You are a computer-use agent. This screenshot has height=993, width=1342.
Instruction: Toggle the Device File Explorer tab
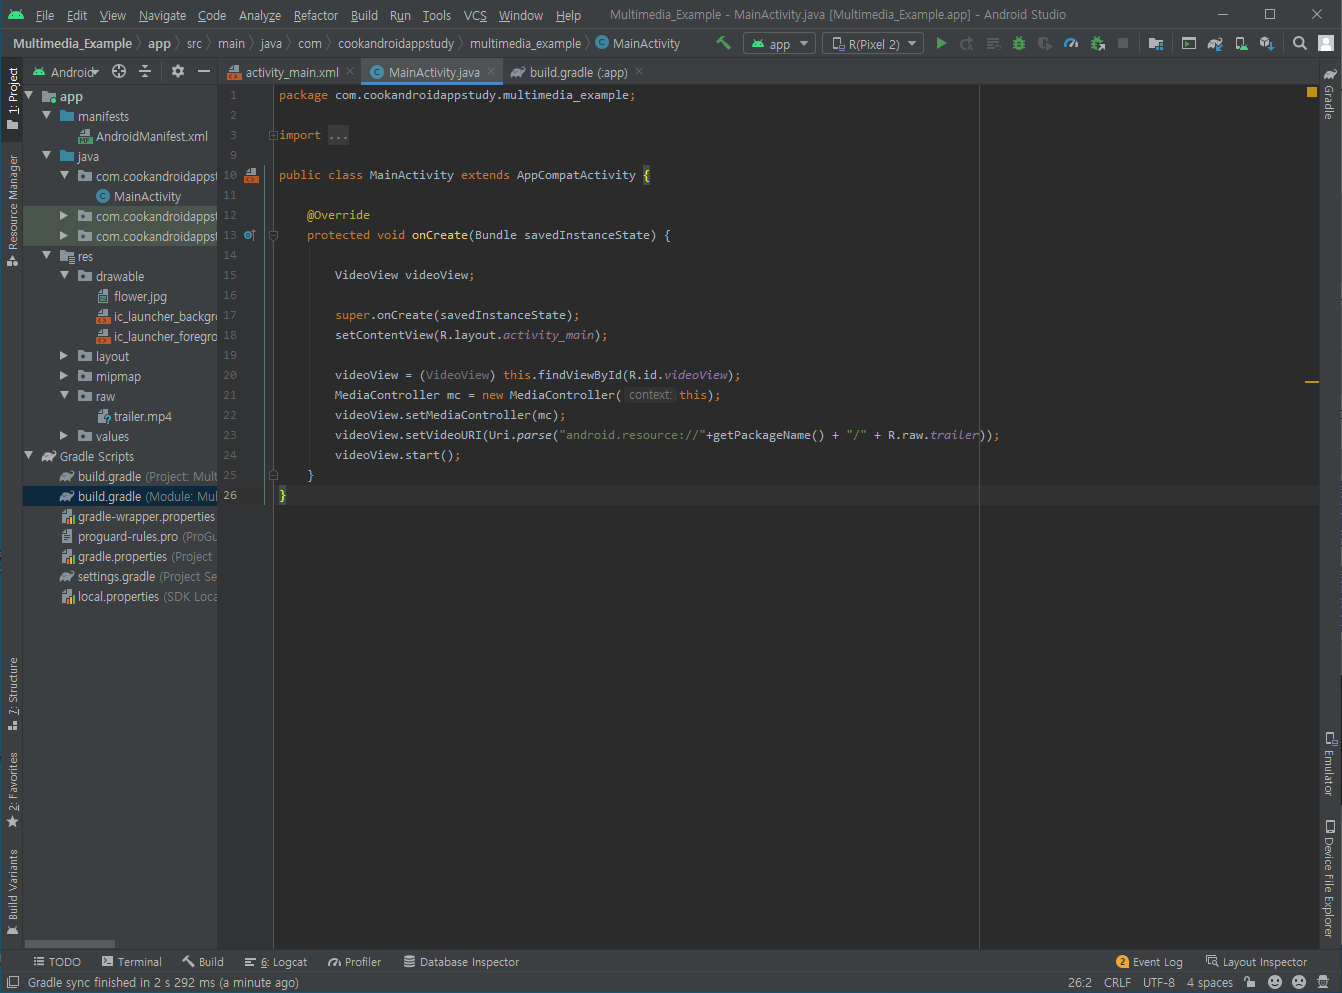pyautogui.click(x=1329, y=879)
